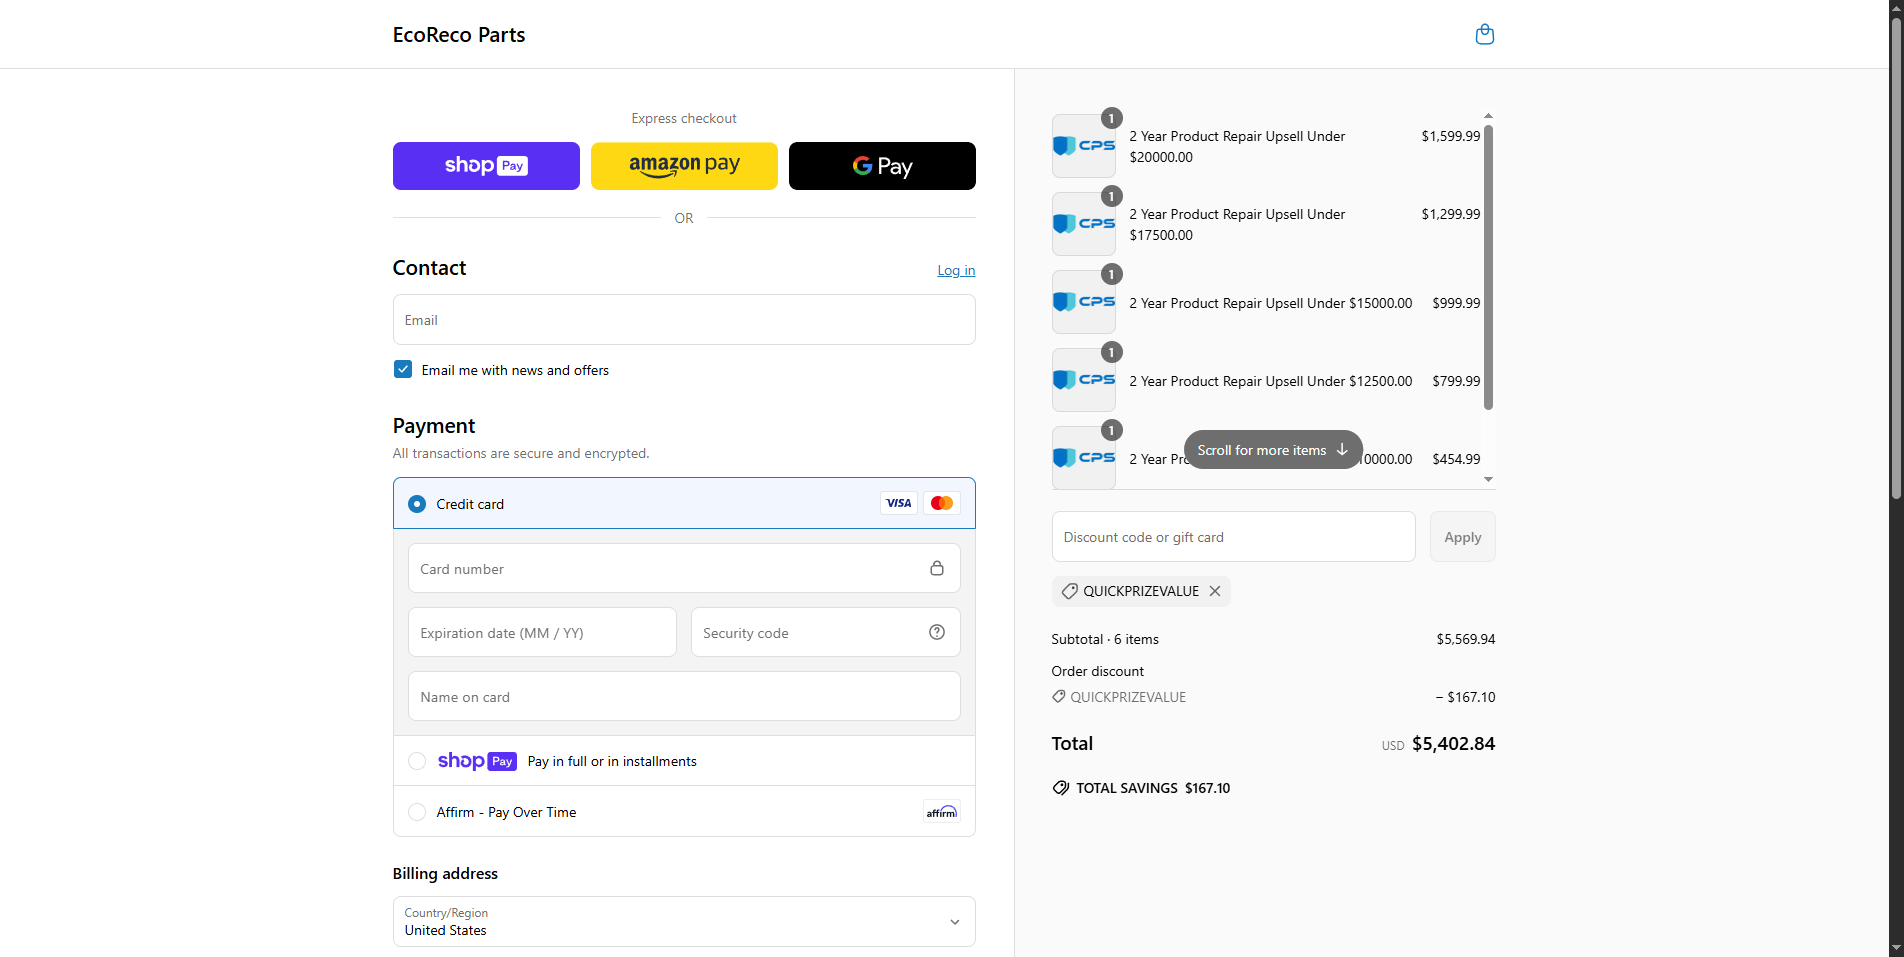Click the Scroll for more items button

tap(1273, 450)
